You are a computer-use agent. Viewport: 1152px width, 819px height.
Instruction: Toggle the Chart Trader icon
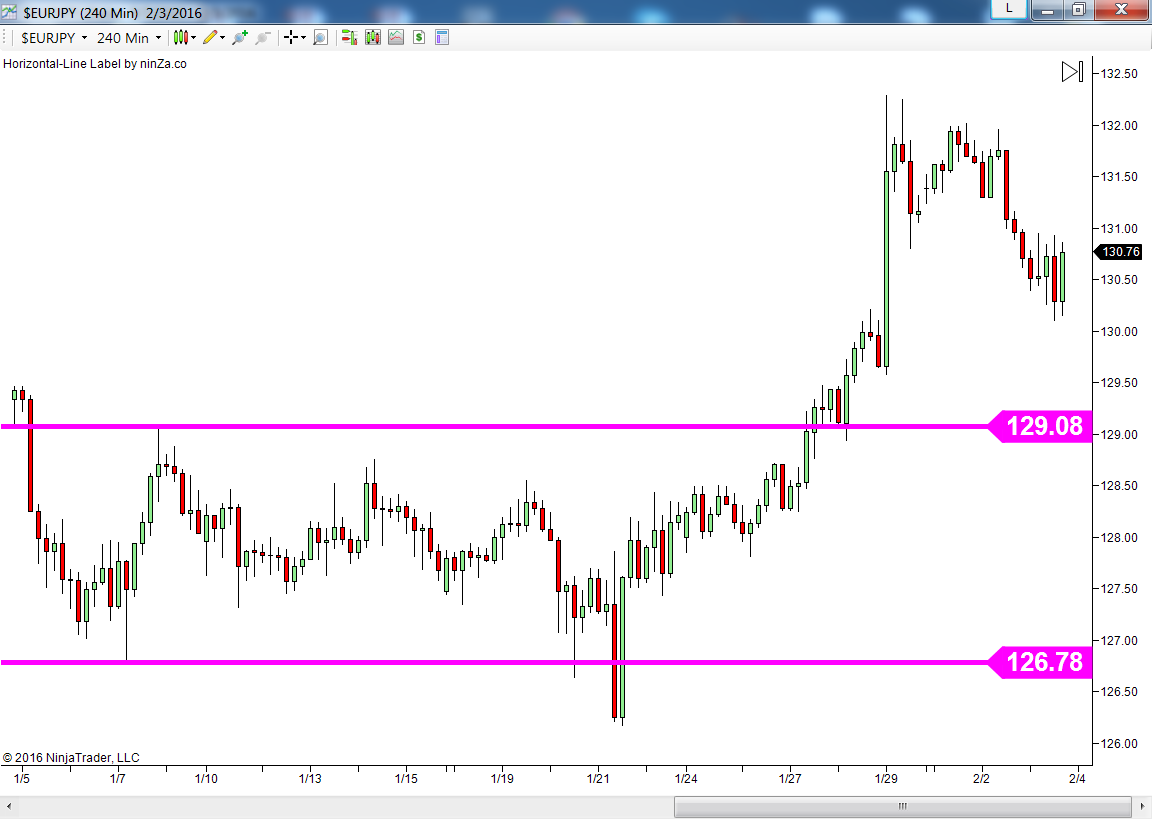[350, 37]
